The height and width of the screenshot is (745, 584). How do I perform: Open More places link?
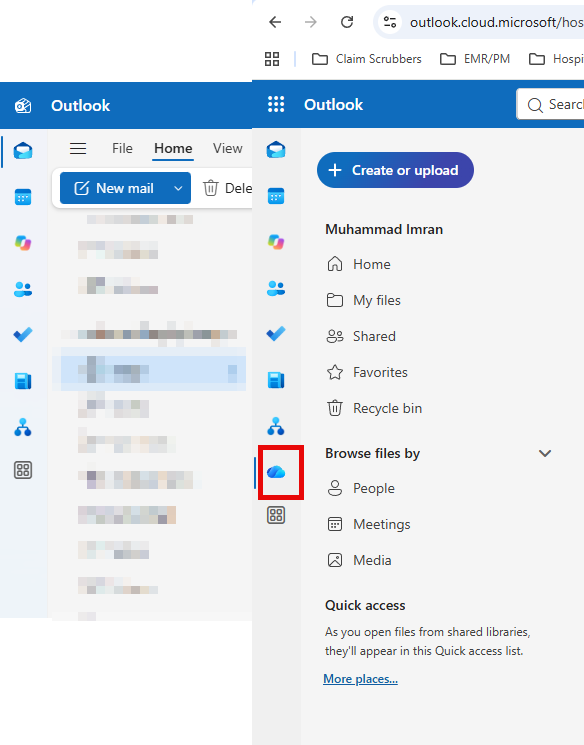(x=360, y=679)
